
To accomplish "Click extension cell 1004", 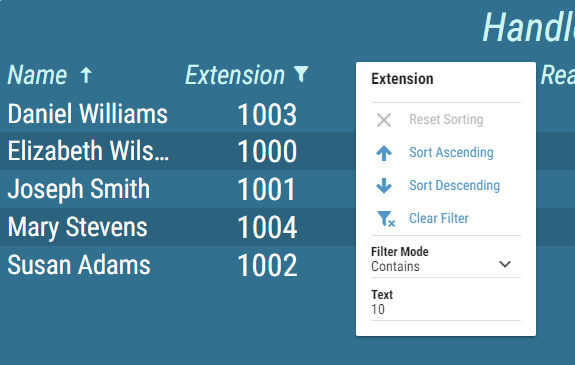I will (x=267, y=227).
